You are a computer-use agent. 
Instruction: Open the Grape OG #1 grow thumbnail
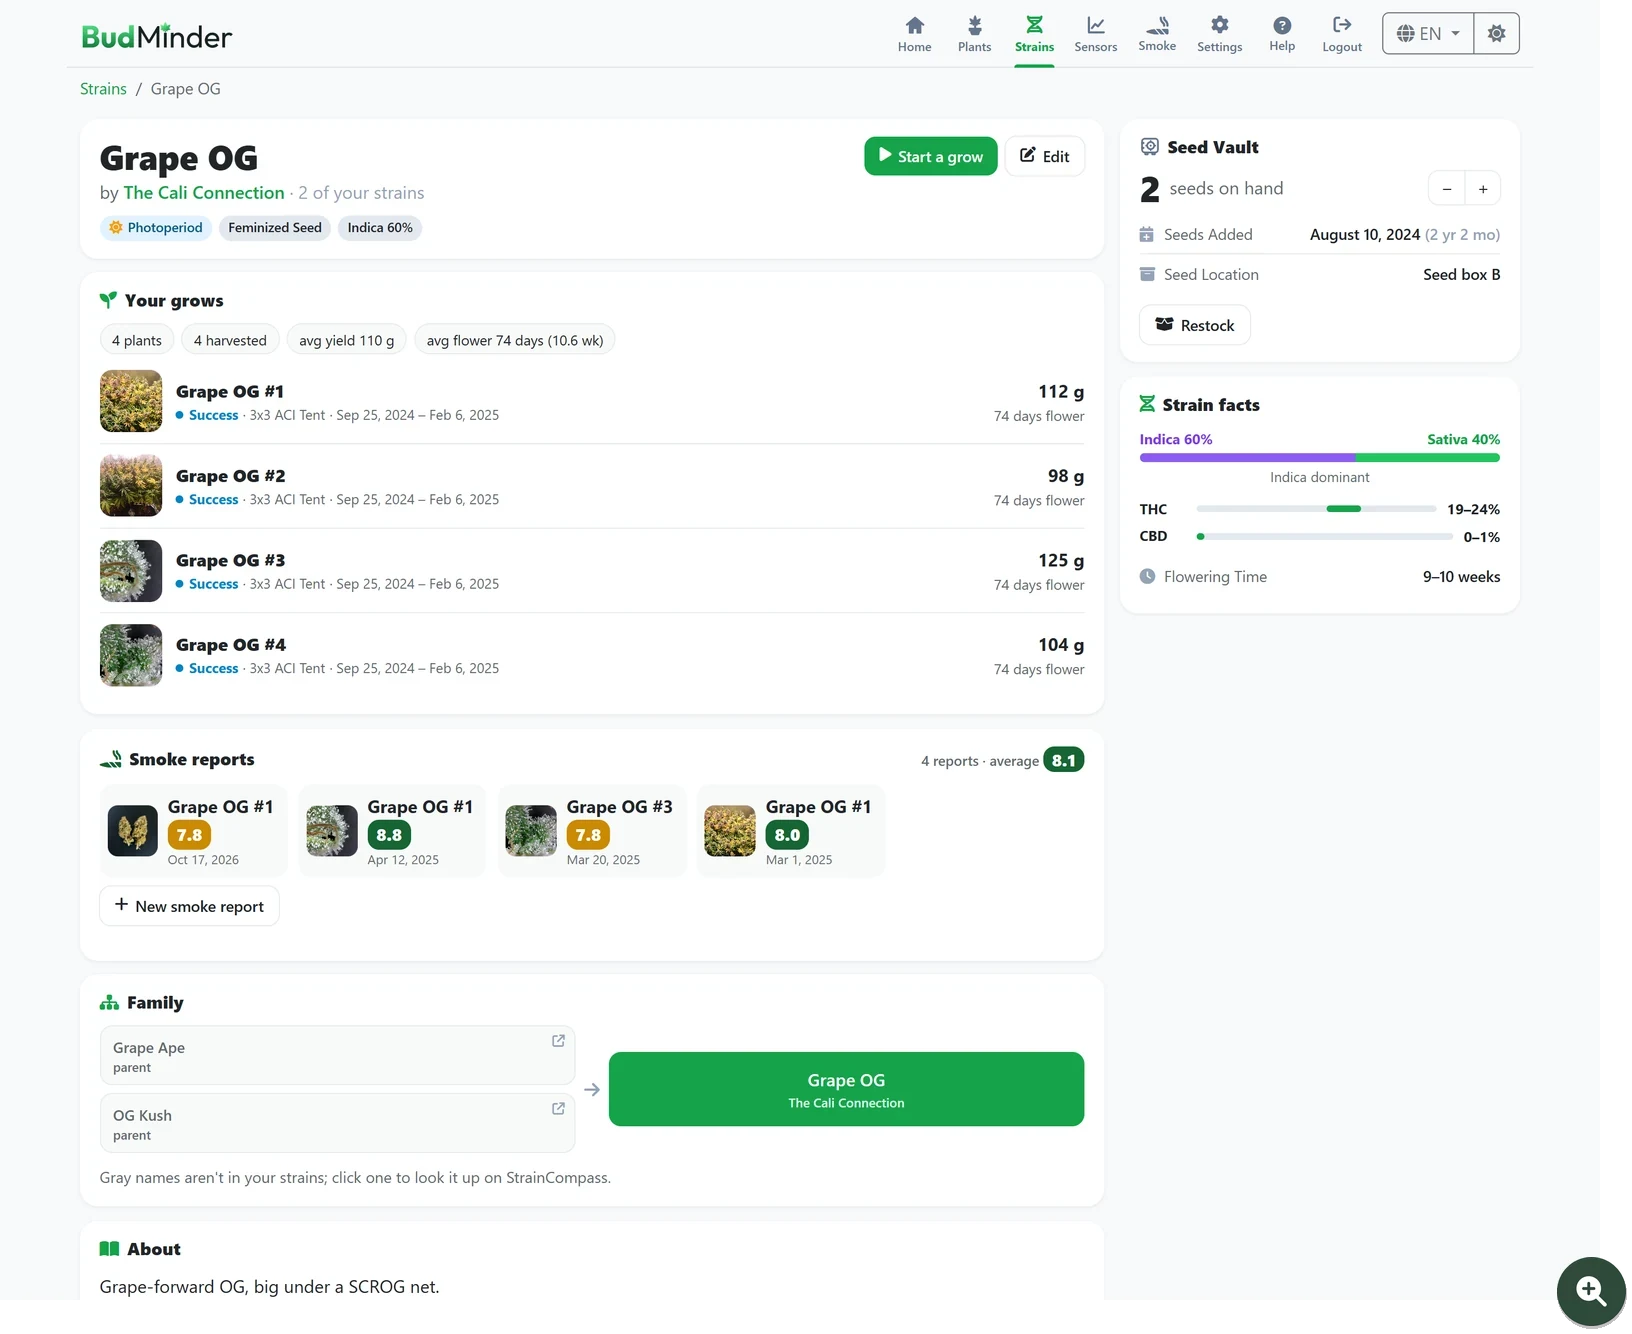point(131,401)
